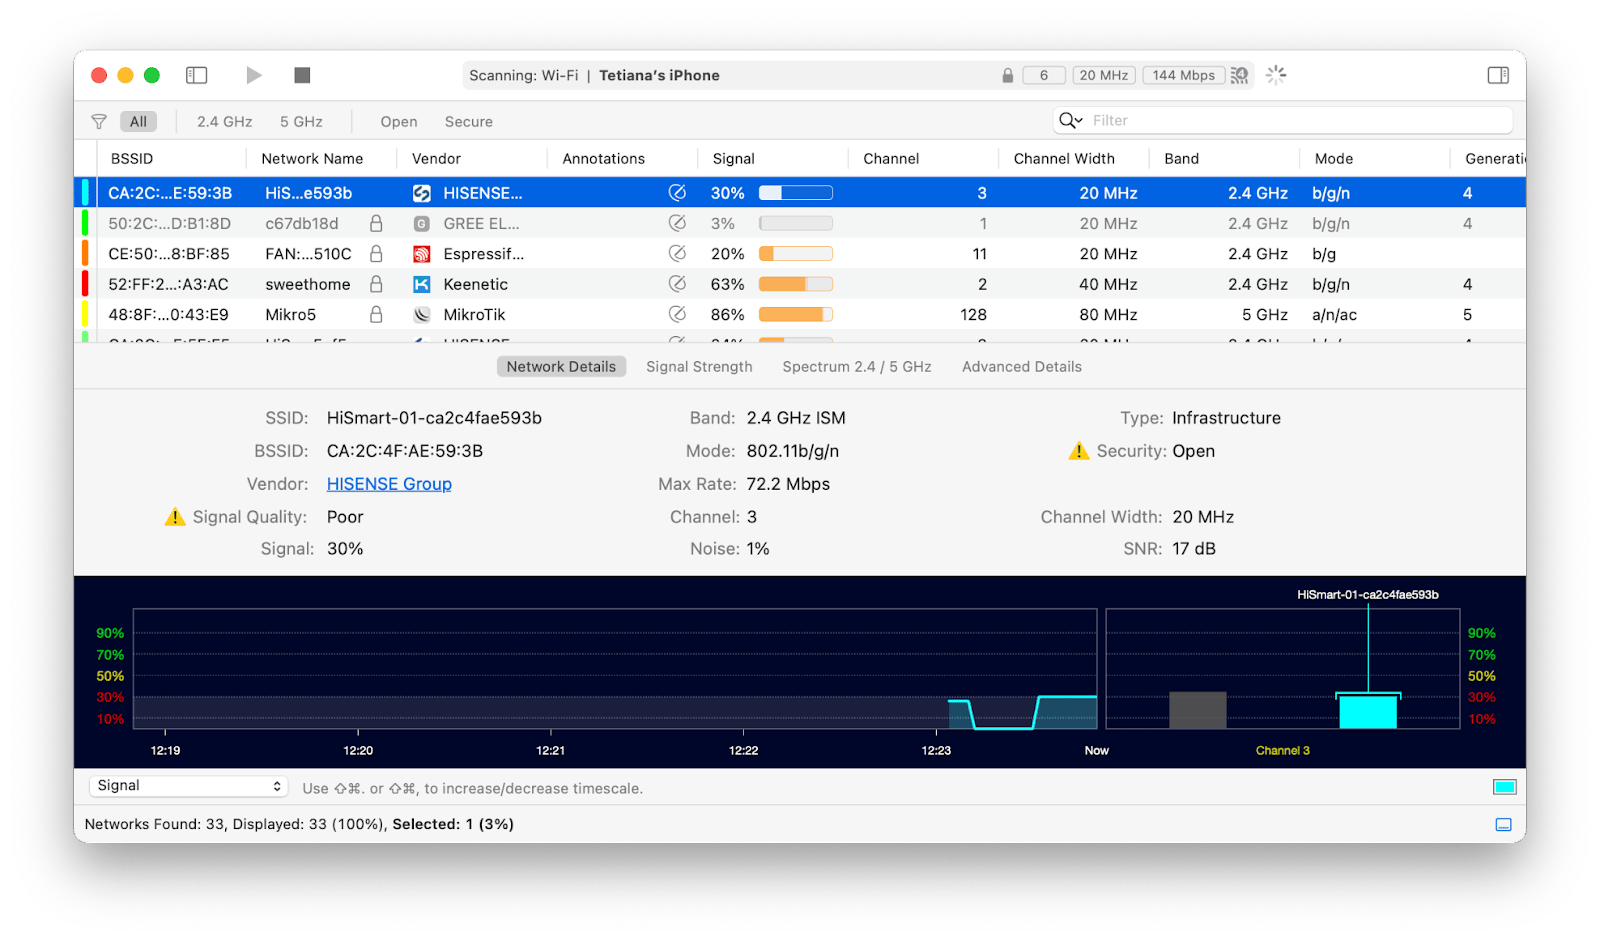Click the cyan graph color swatch
The image size is (1600, 940).
[x=1505, y=787]
